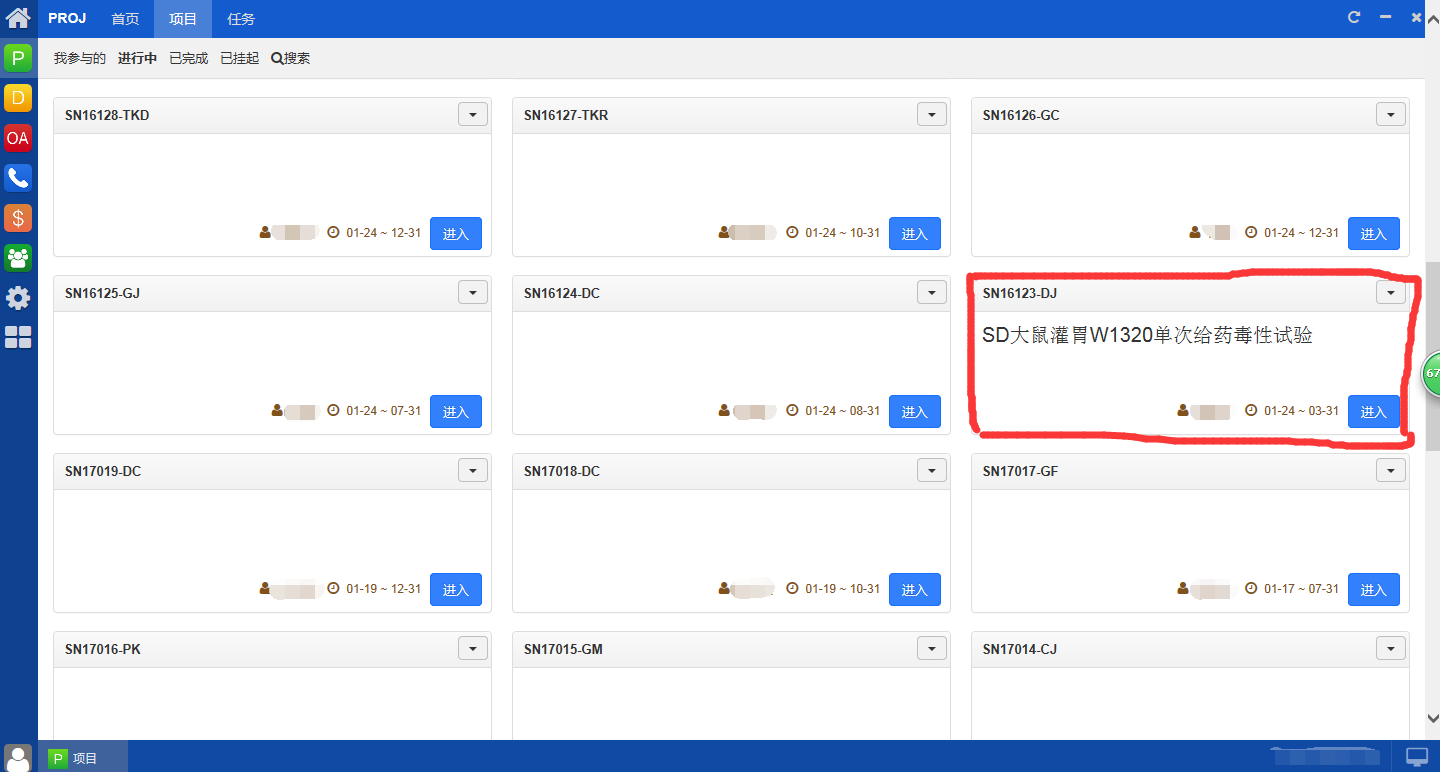Click the user avatar icon at bottom left
The width and height of the screenshot is (1440, 772).
[18, 758]
